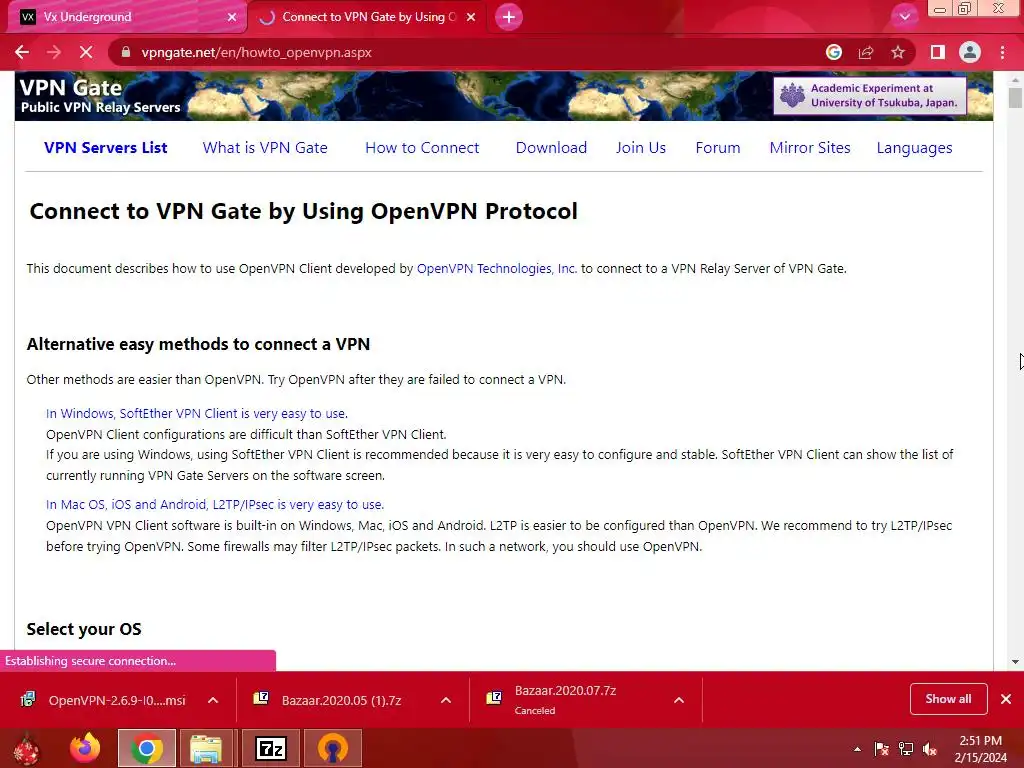The image size is (1024, 768).
Task: Stop loading the page
Action: click(x=86, y=52)
